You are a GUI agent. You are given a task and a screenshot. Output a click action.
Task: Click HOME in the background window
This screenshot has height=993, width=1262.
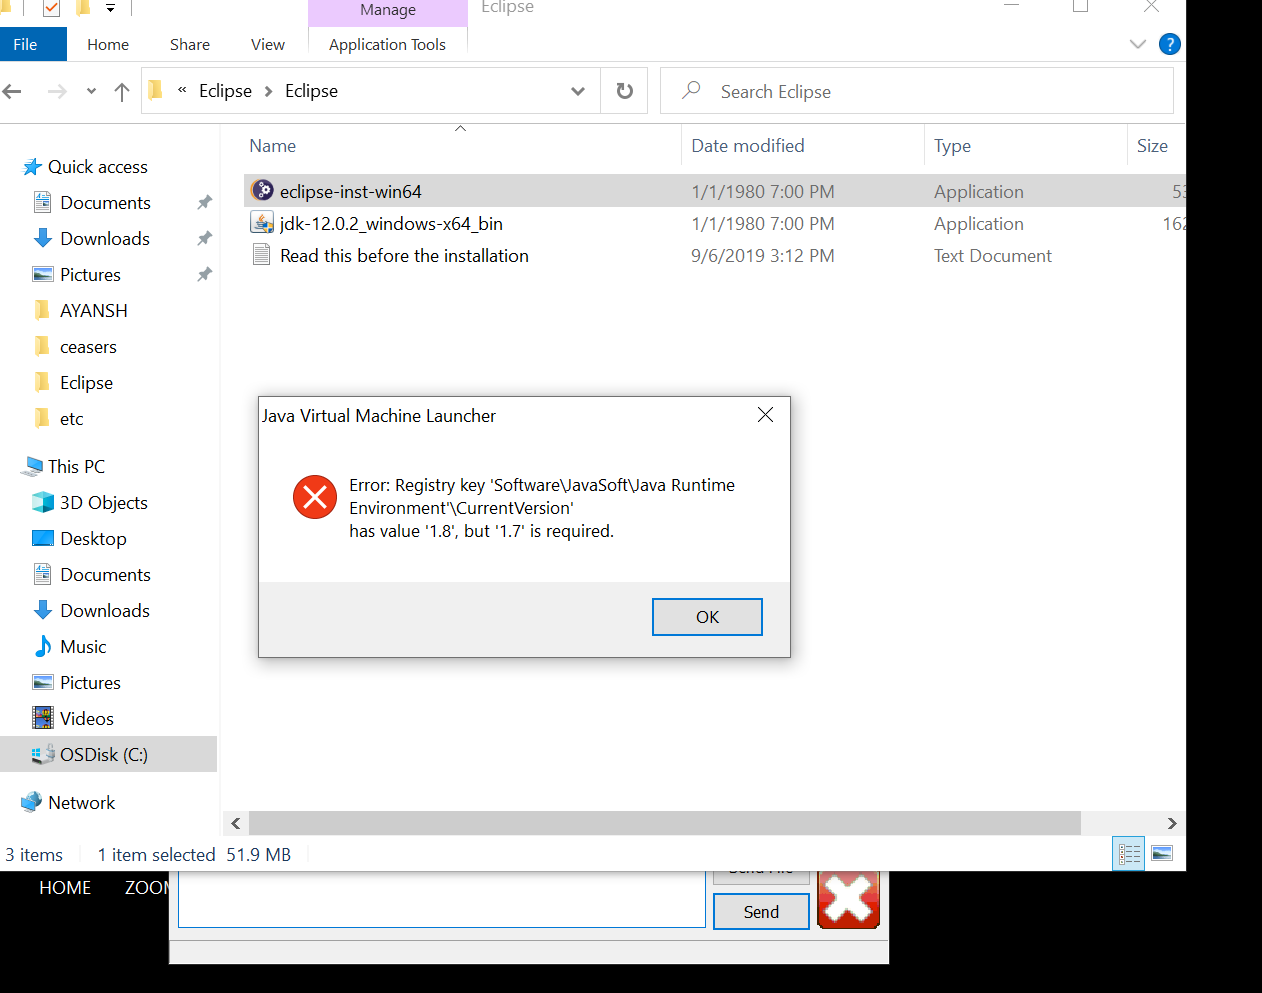pyautogui.click(x=65, y=887)
